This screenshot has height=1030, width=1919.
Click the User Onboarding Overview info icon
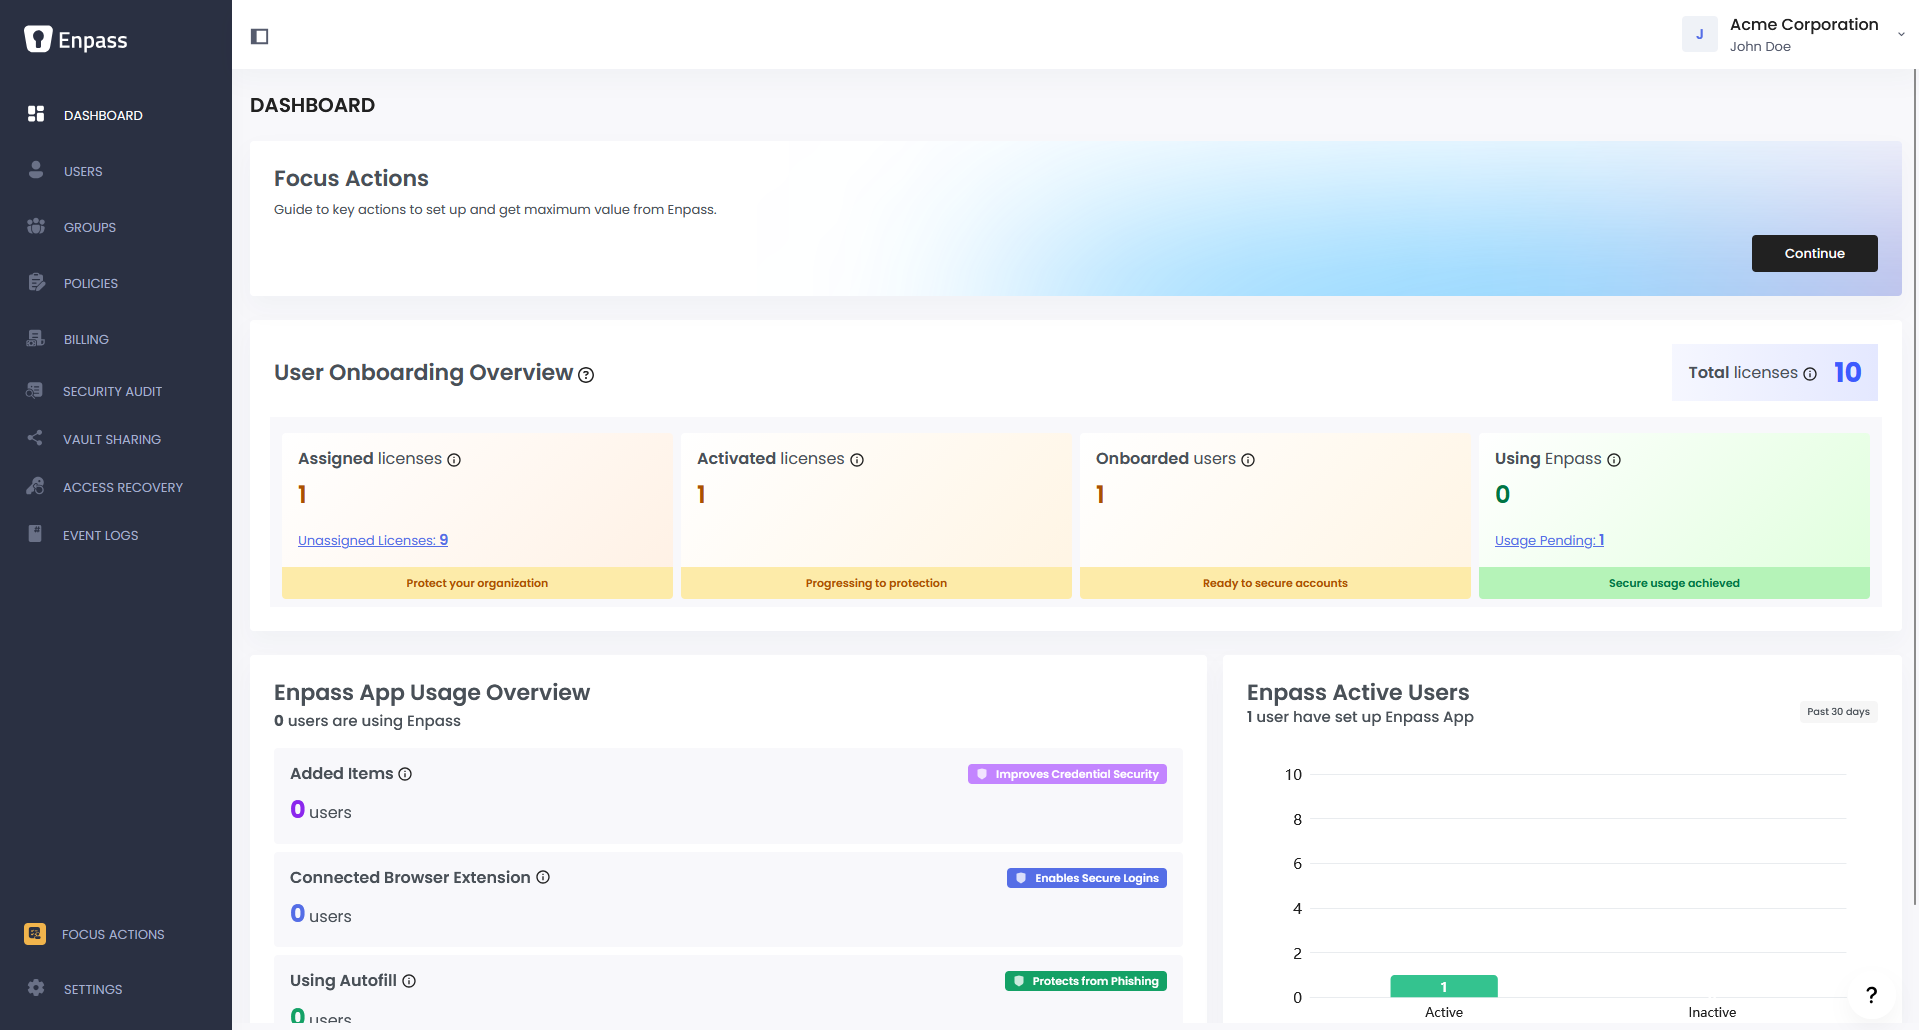coord(586,375)
